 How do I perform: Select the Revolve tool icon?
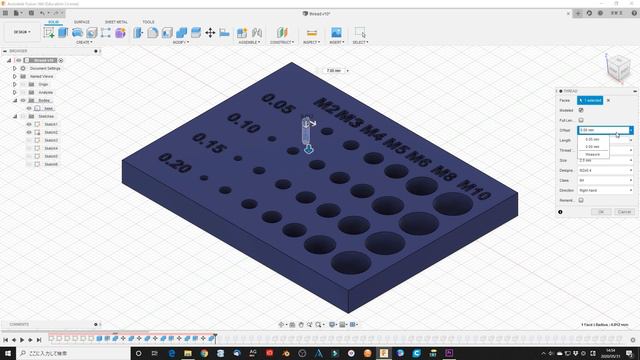[x=77, y=33]
